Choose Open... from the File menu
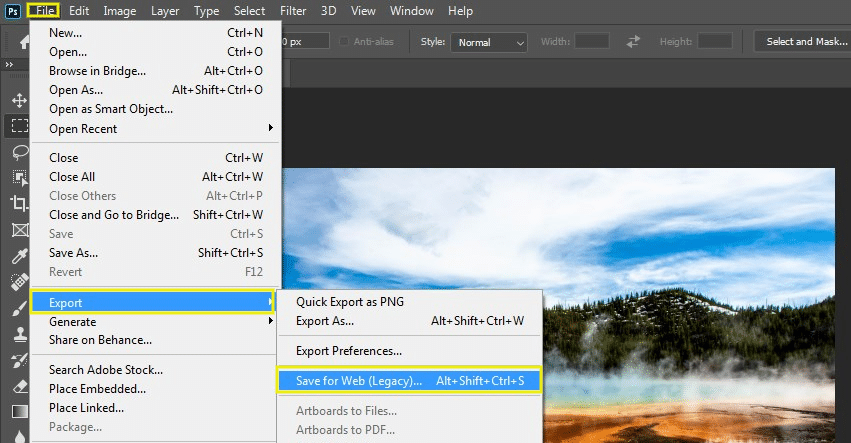Image resolution: width=851 pixels, height=443 pixels. pyautogui.click(x=156, y=52)
